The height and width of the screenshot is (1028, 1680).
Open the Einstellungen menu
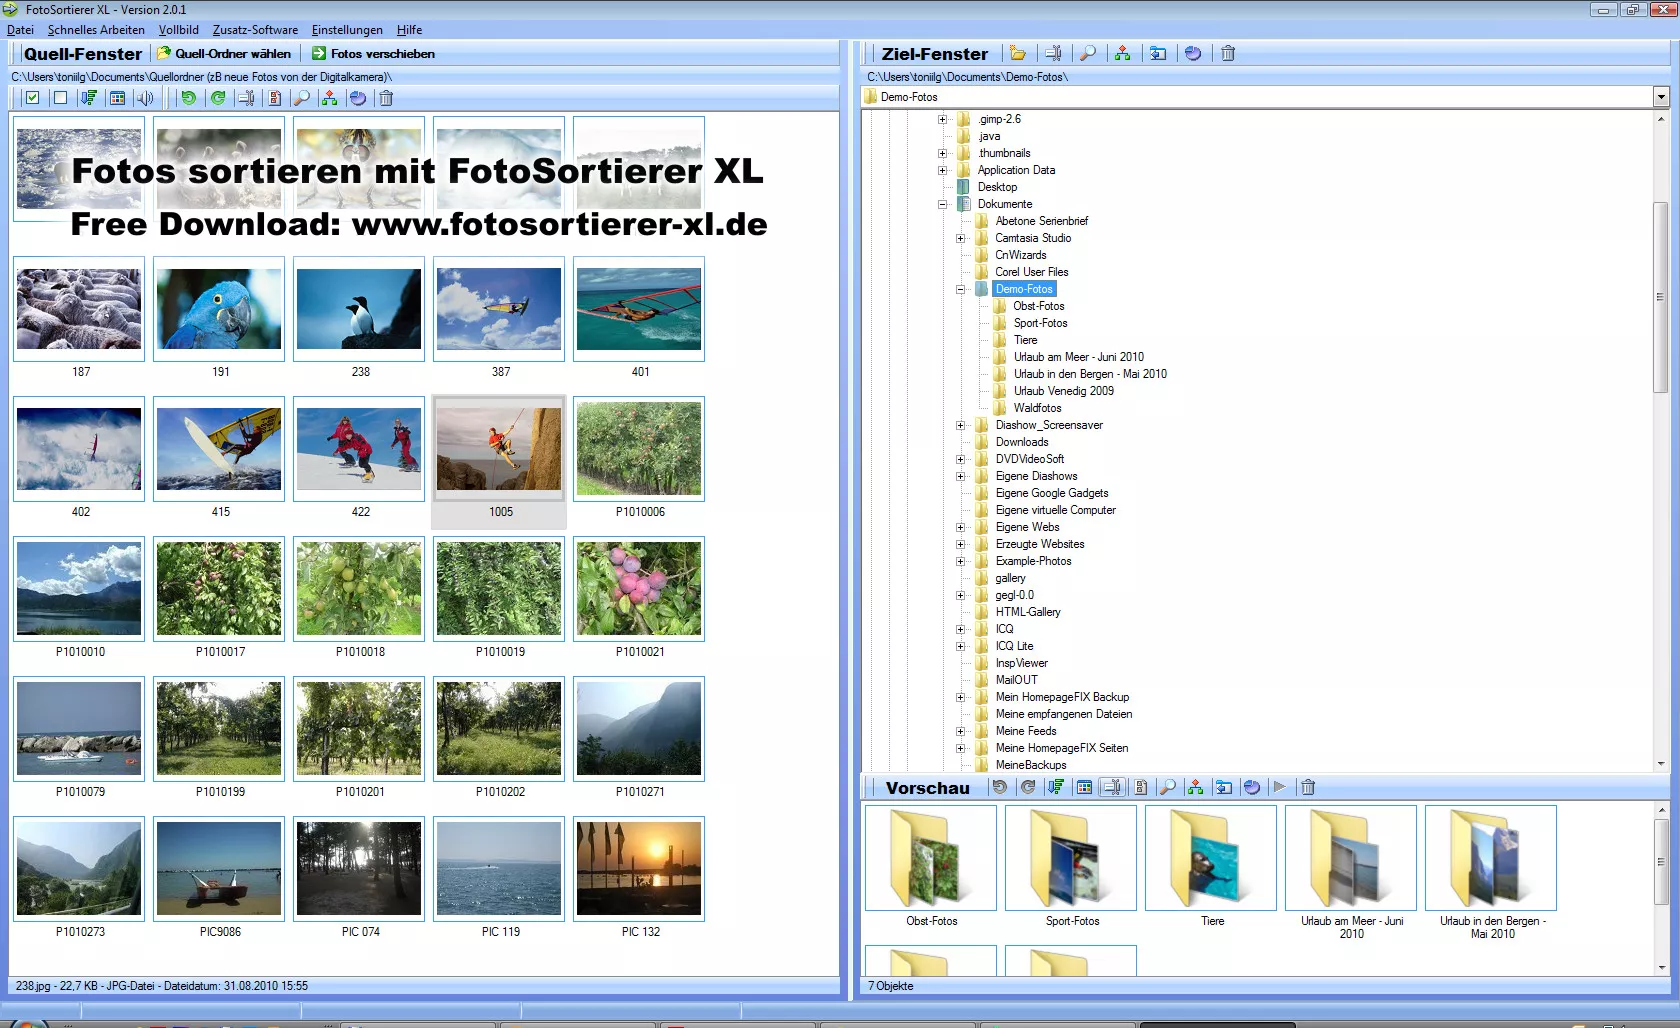pos(347,30)
